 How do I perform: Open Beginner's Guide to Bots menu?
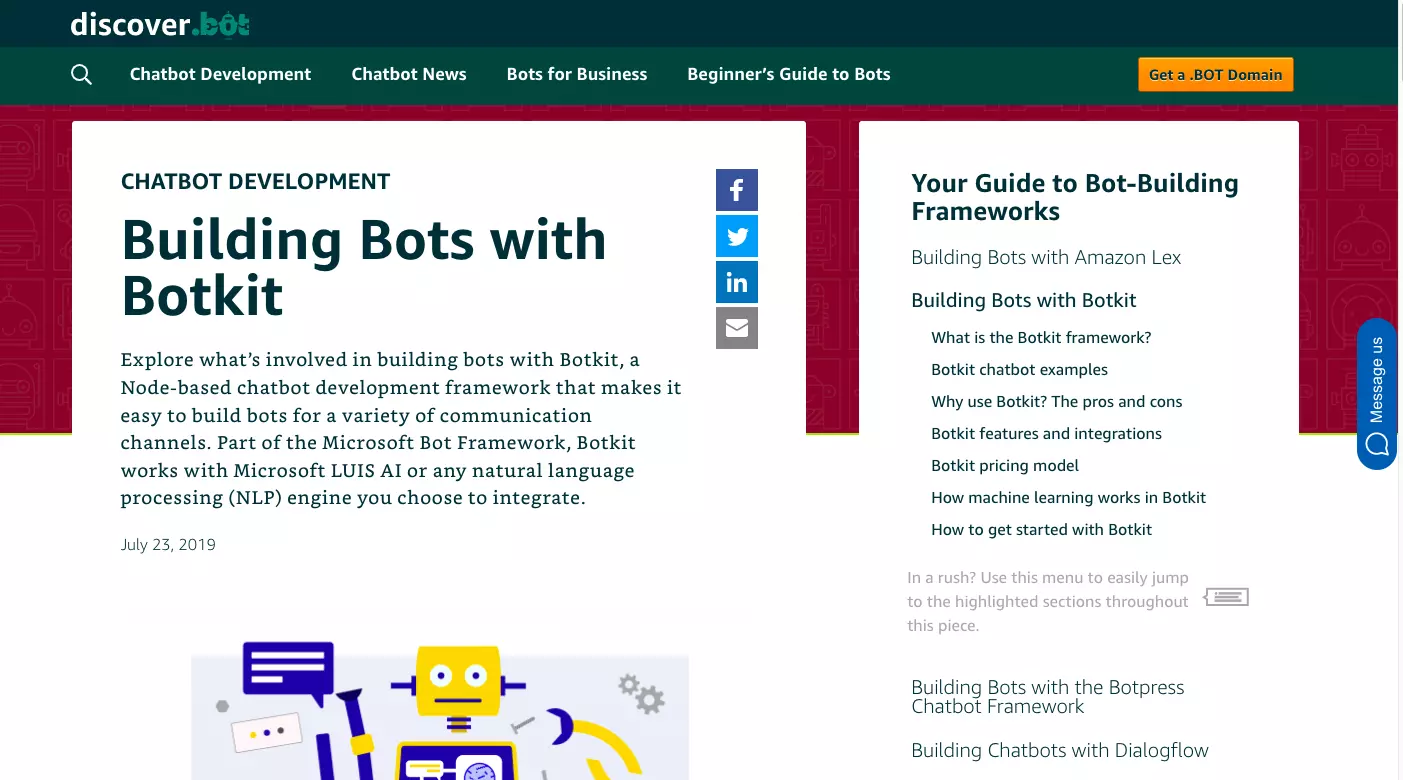(789, 74)
